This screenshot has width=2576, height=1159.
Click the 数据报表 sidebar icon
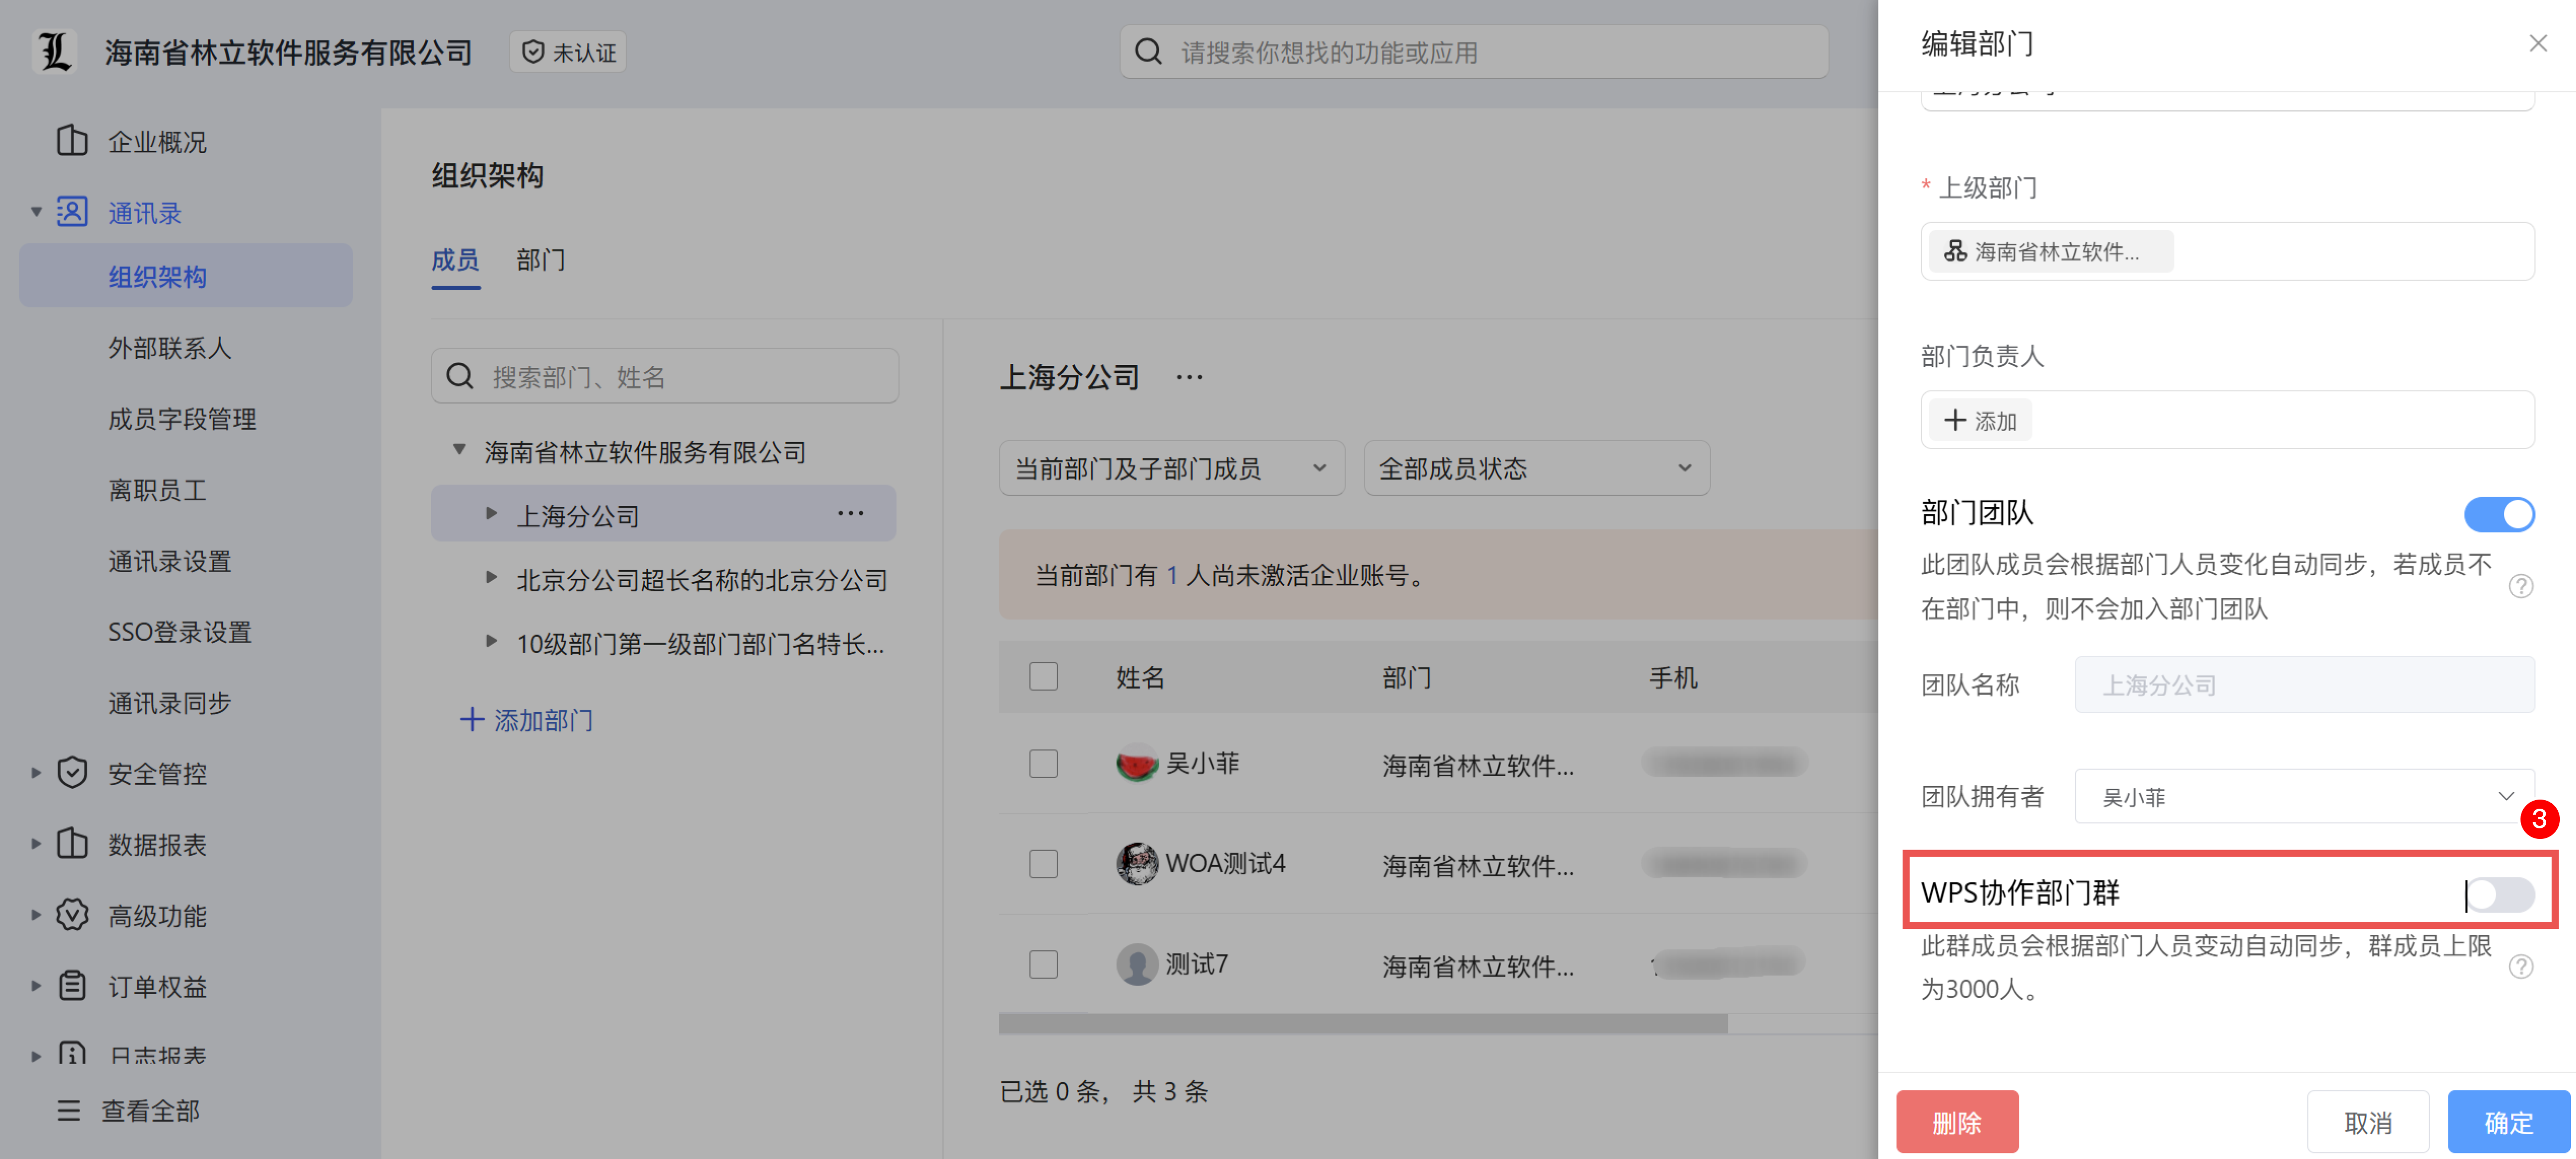[x=72, y=844]
